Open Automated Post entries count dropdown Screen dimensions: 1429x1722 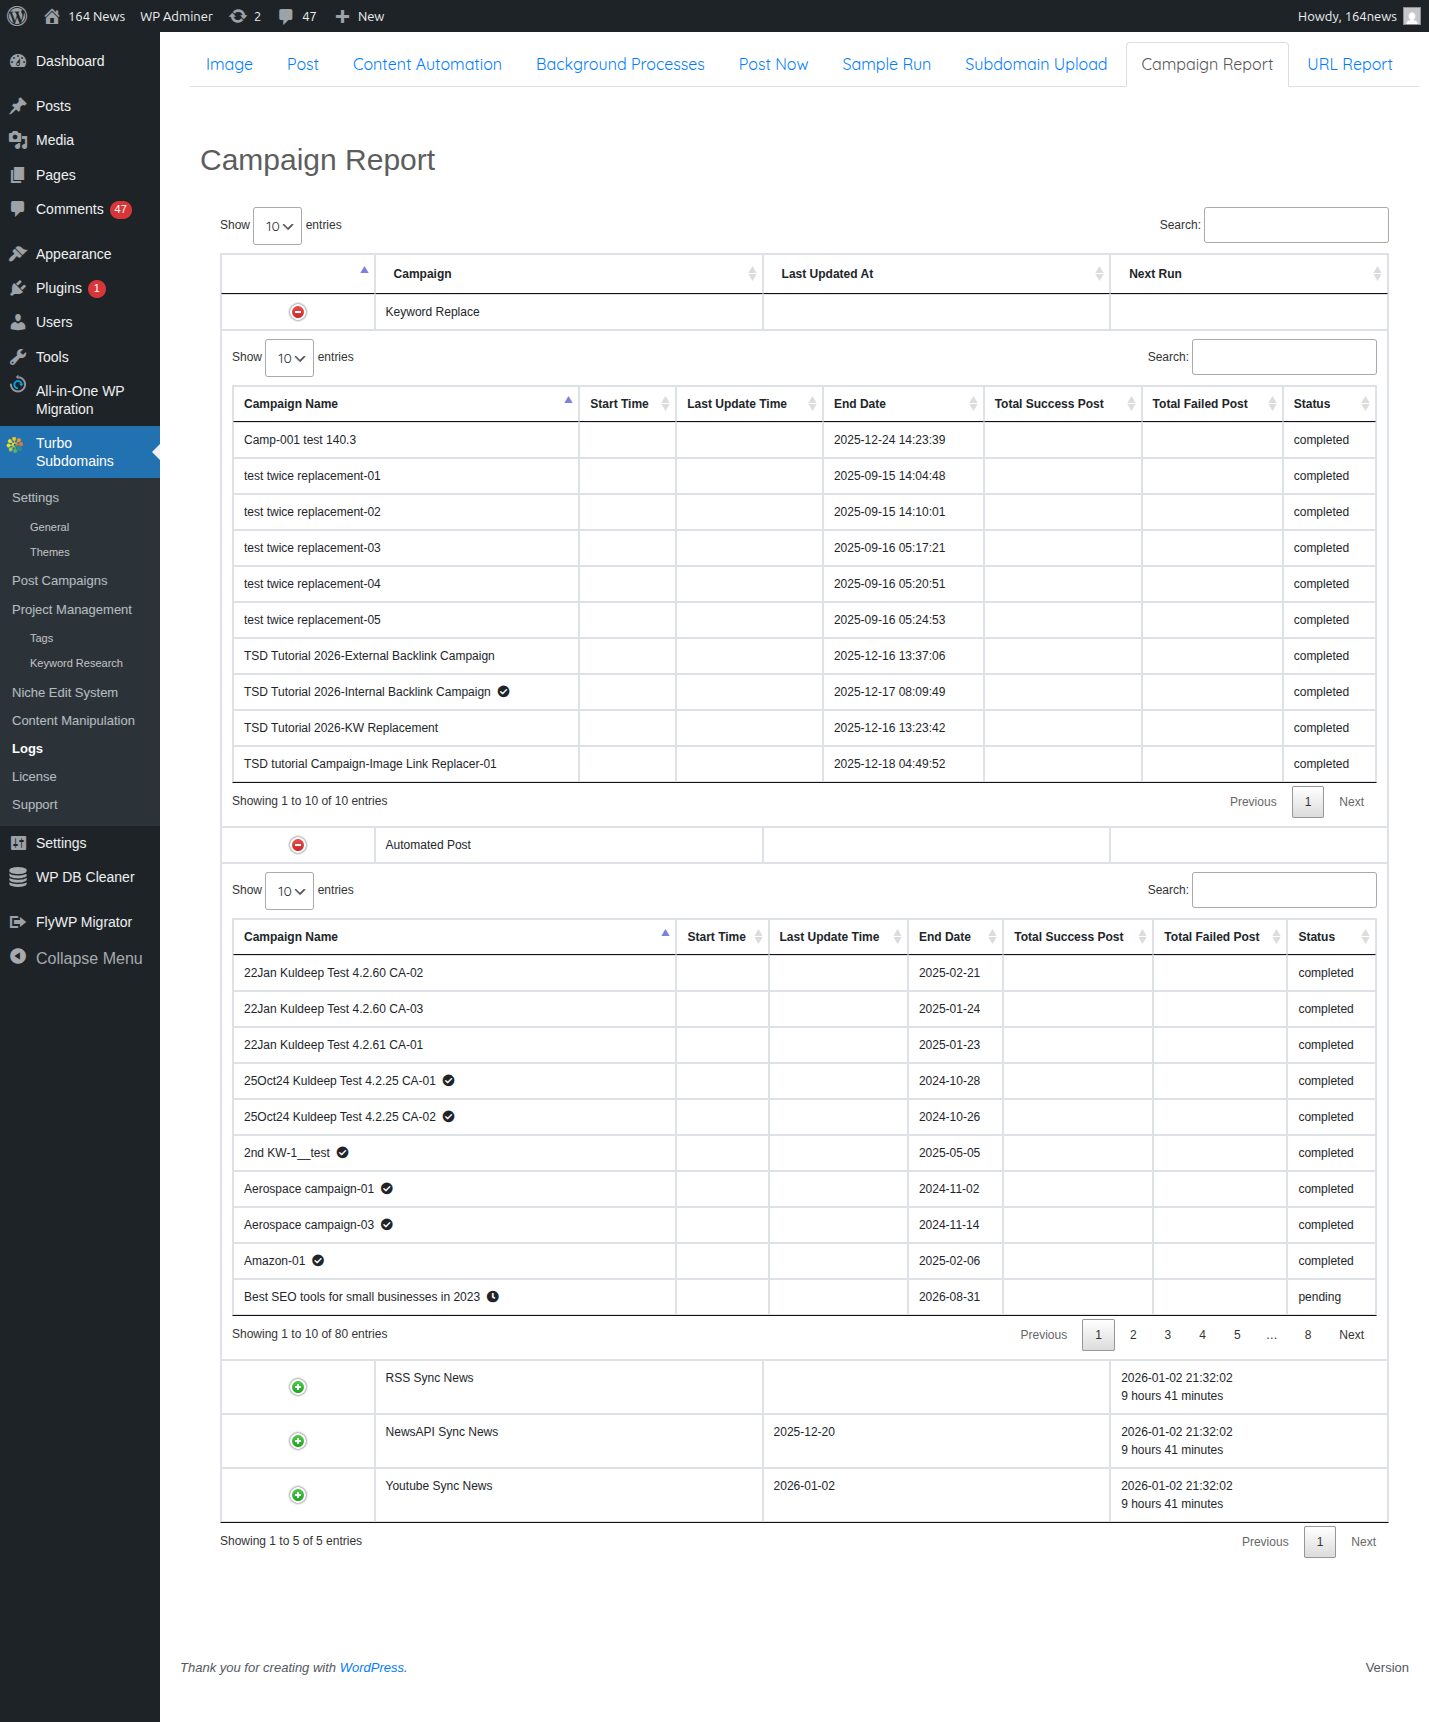(289, 891)
